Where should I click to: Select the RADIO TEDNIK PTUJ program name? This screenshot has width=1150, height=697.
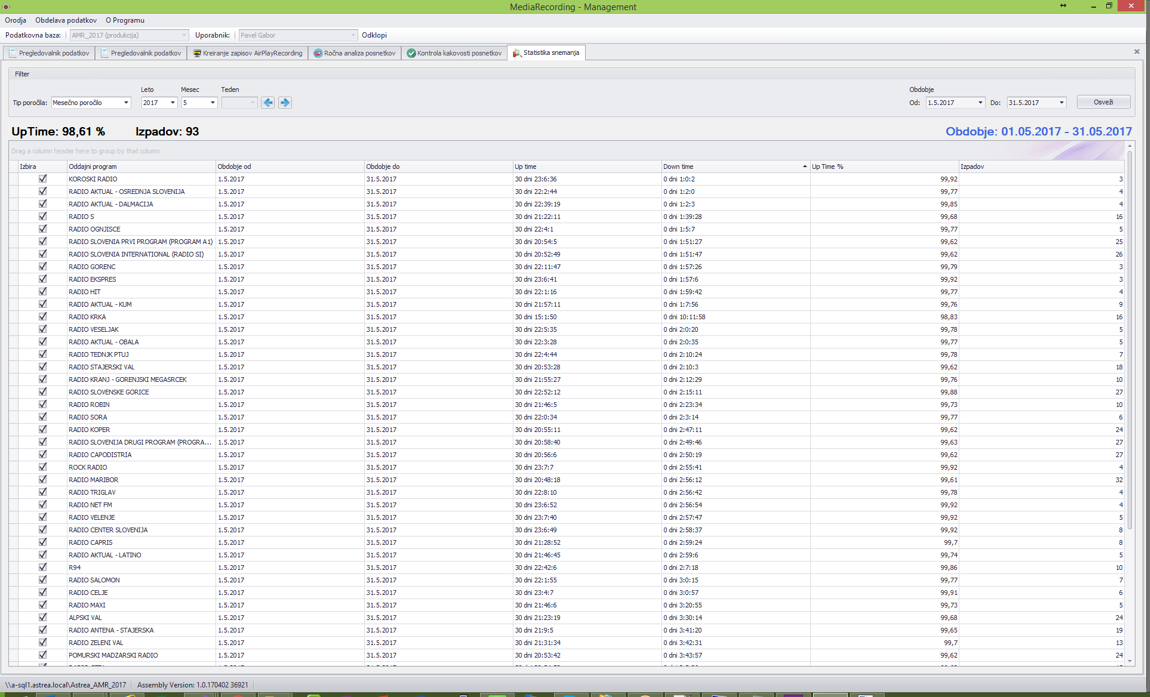(98, 354)
